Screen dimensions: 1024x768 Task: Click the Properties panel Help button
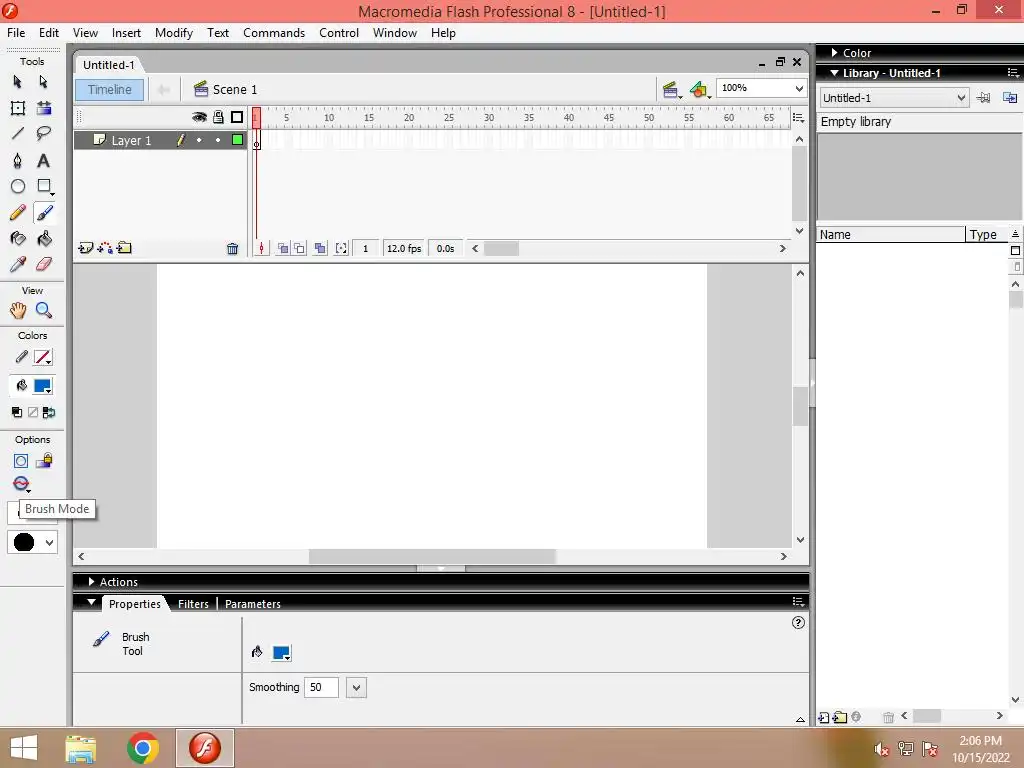798,622
